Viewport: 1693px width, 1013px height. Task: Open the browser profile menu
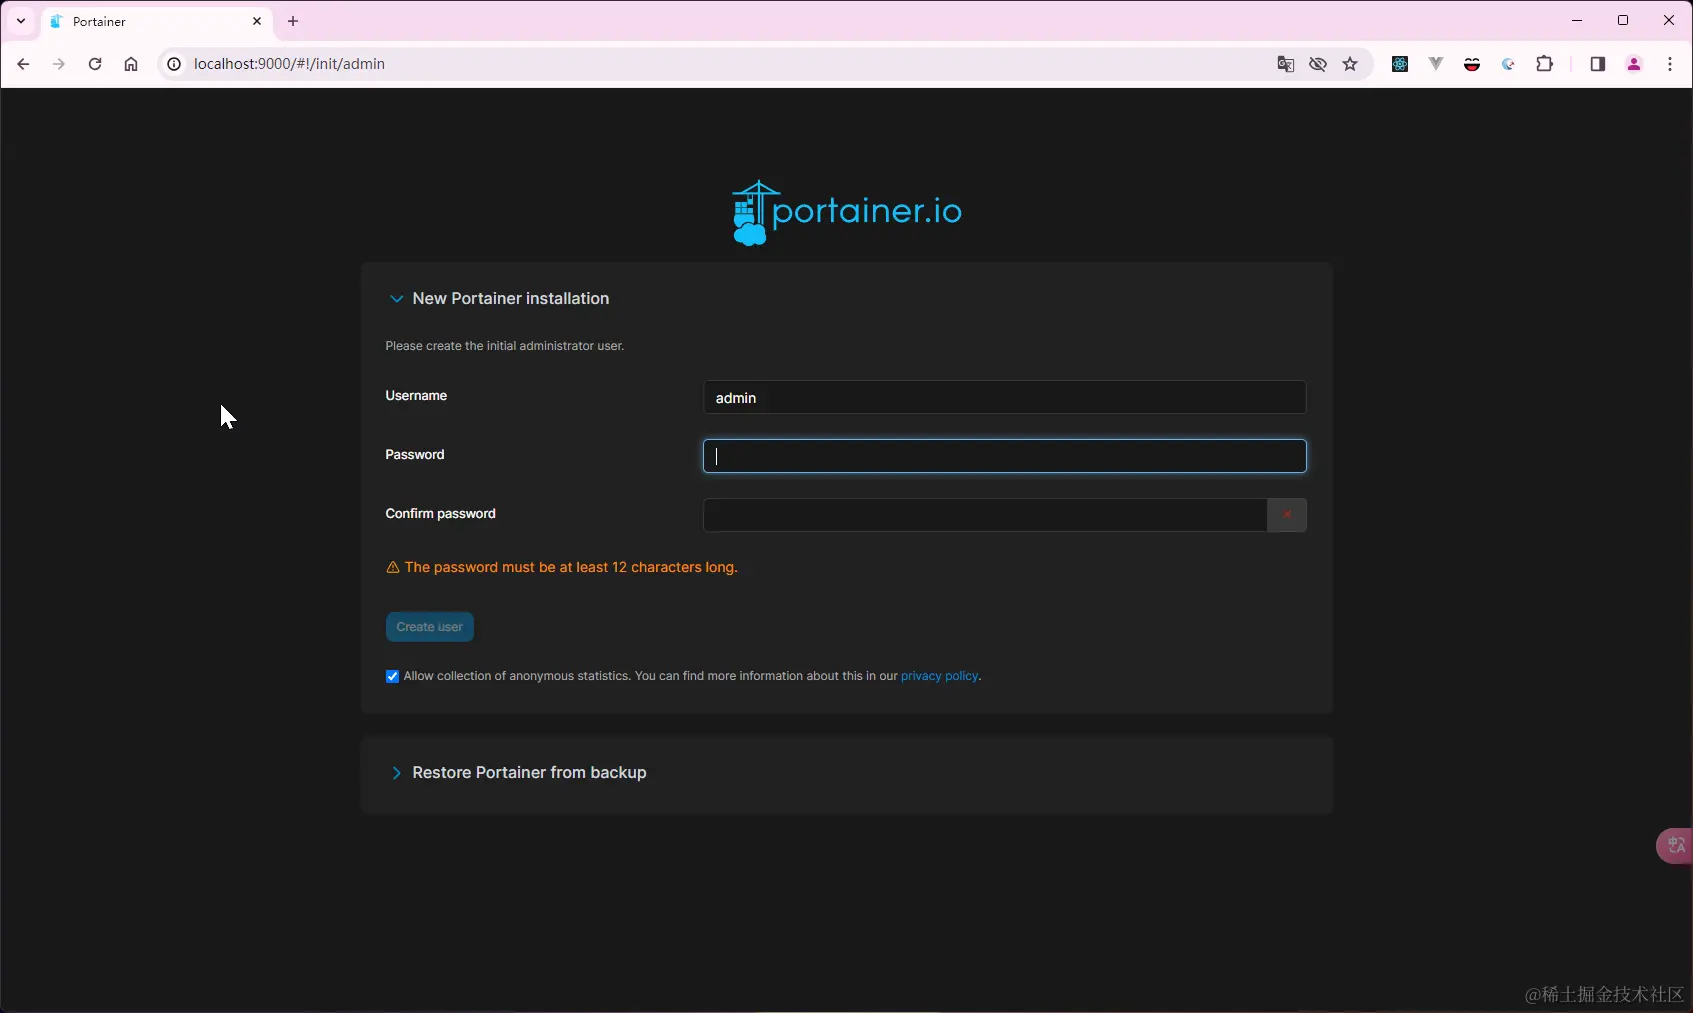coord(1634,64)
